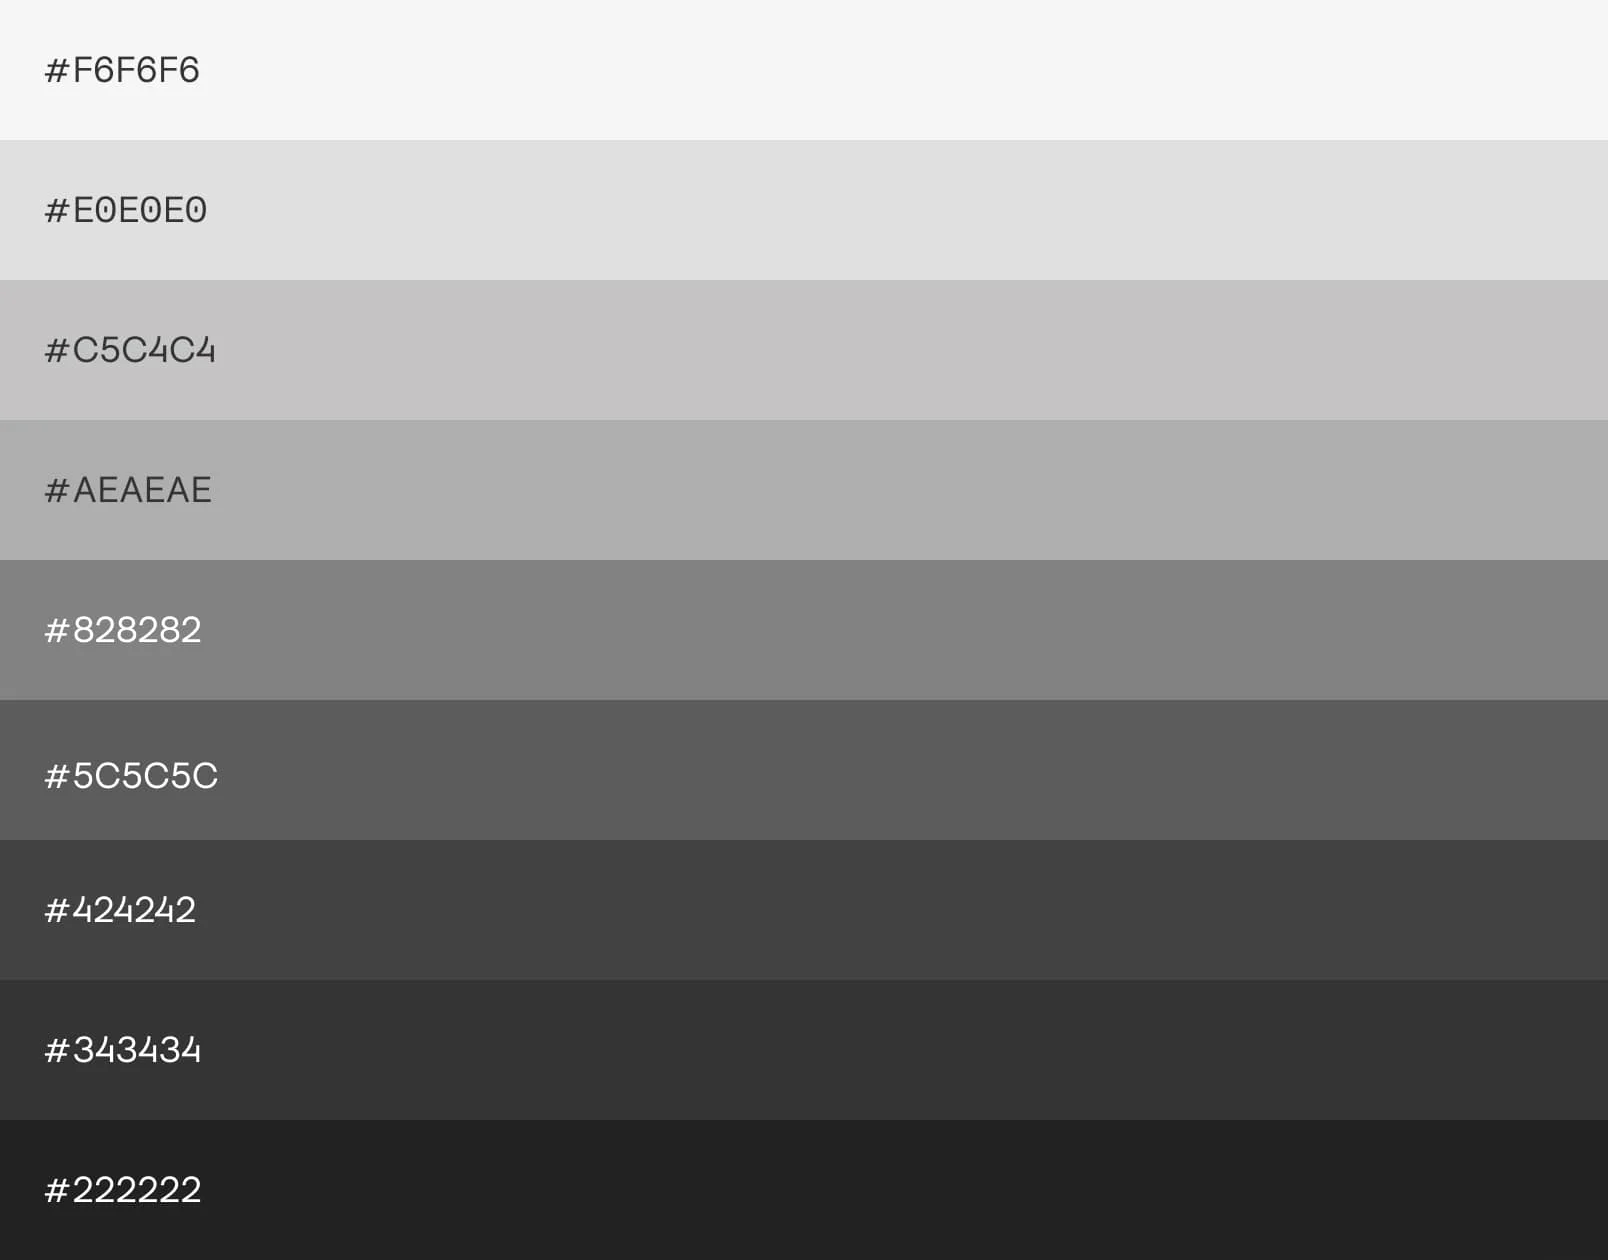Select the #F6F6F6 color swatch
This screenshot has width=1608, height=1260.
[804, 70]
